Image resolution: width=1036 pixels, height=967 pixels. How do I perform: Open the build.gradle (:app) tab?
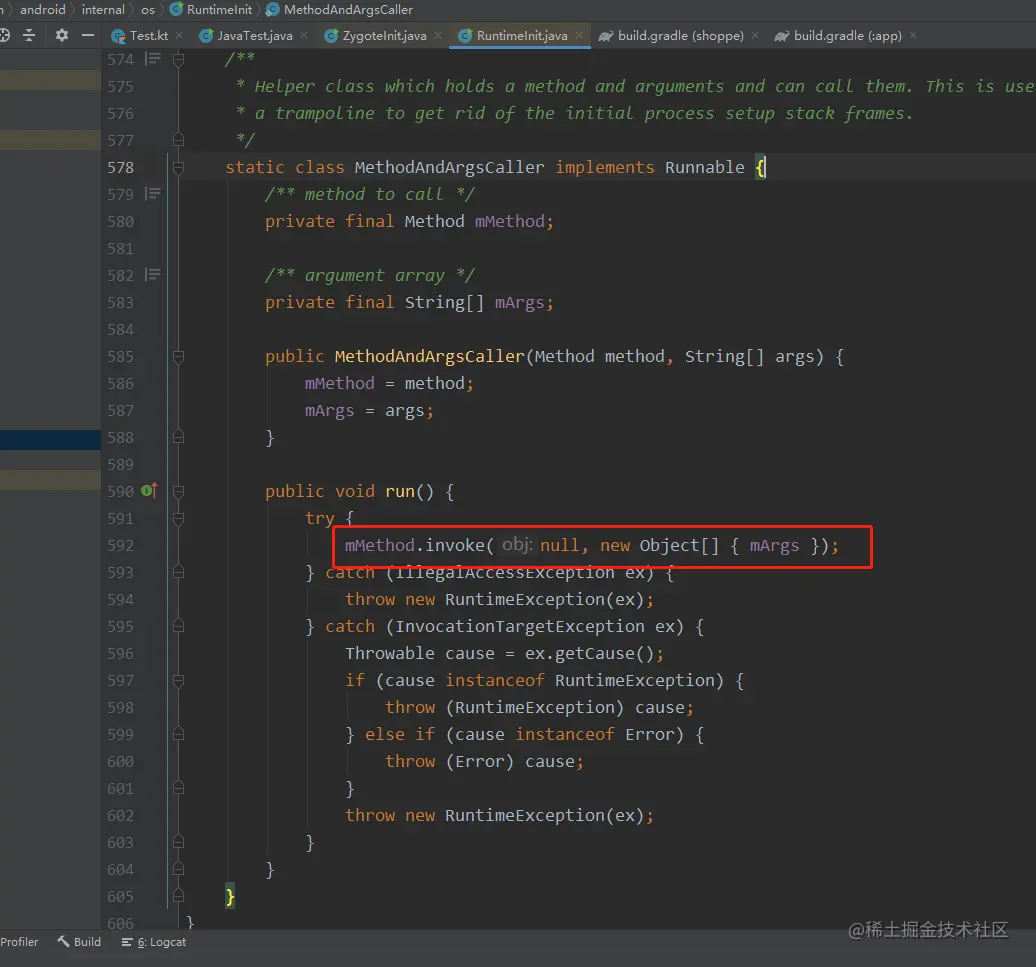(838, 36)
